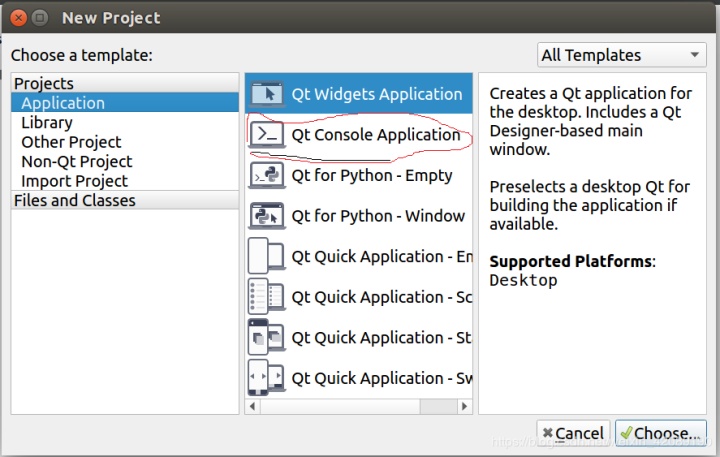Select the Qt Widgets Application icon

point(266,94)
